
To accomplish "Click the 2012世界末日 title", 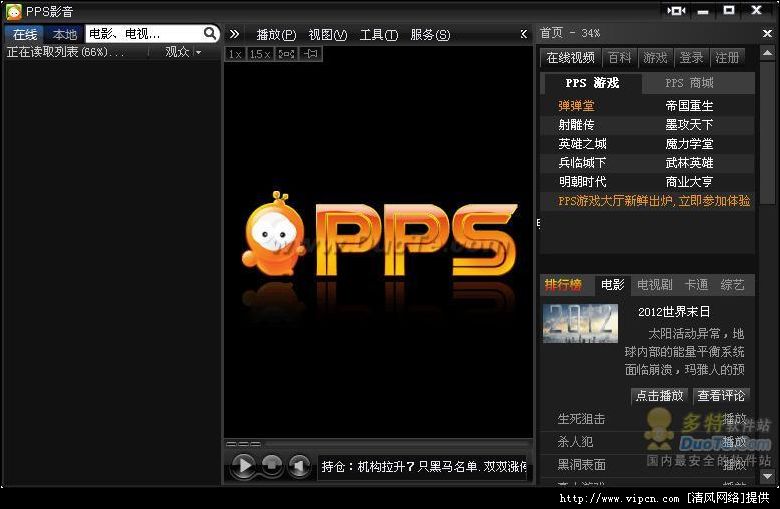I will [x=674, y=312].
